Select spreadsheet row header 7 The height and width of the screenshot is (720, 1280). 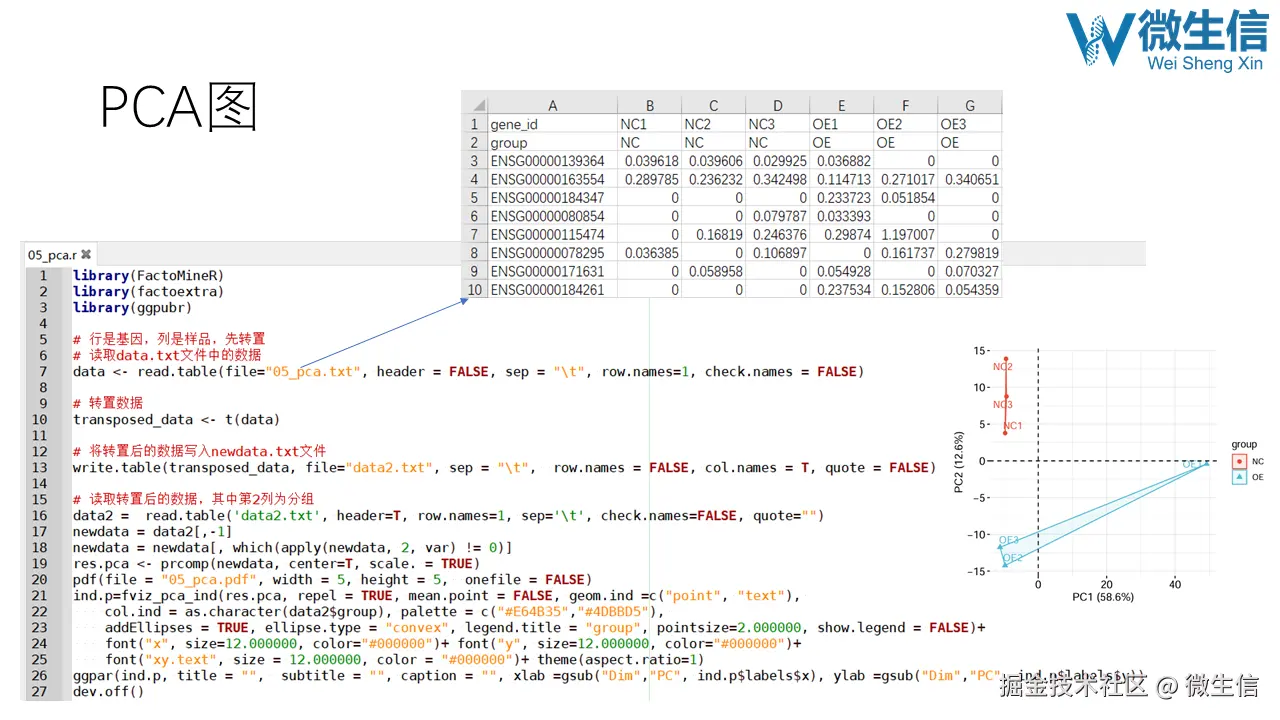pos(474,235)
